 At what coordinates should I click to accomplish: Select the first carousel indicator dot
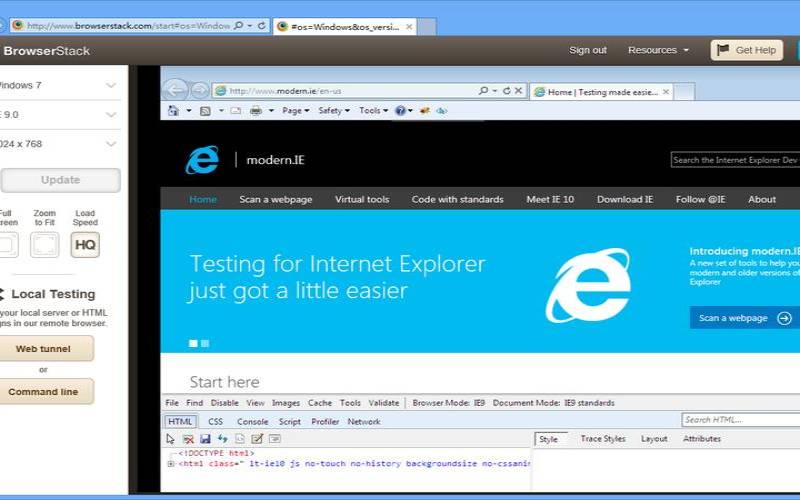pyautogui.click(x=194, y=343)
